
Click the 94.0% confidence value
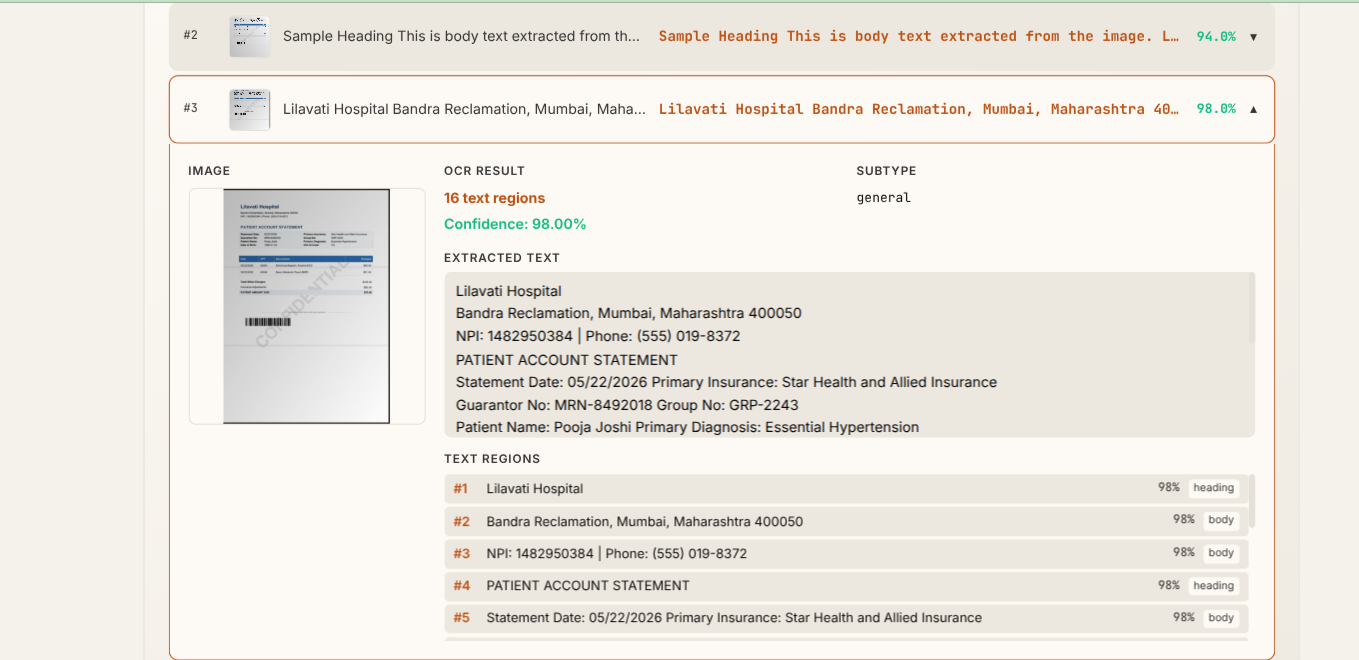(x=1216, y=36)
